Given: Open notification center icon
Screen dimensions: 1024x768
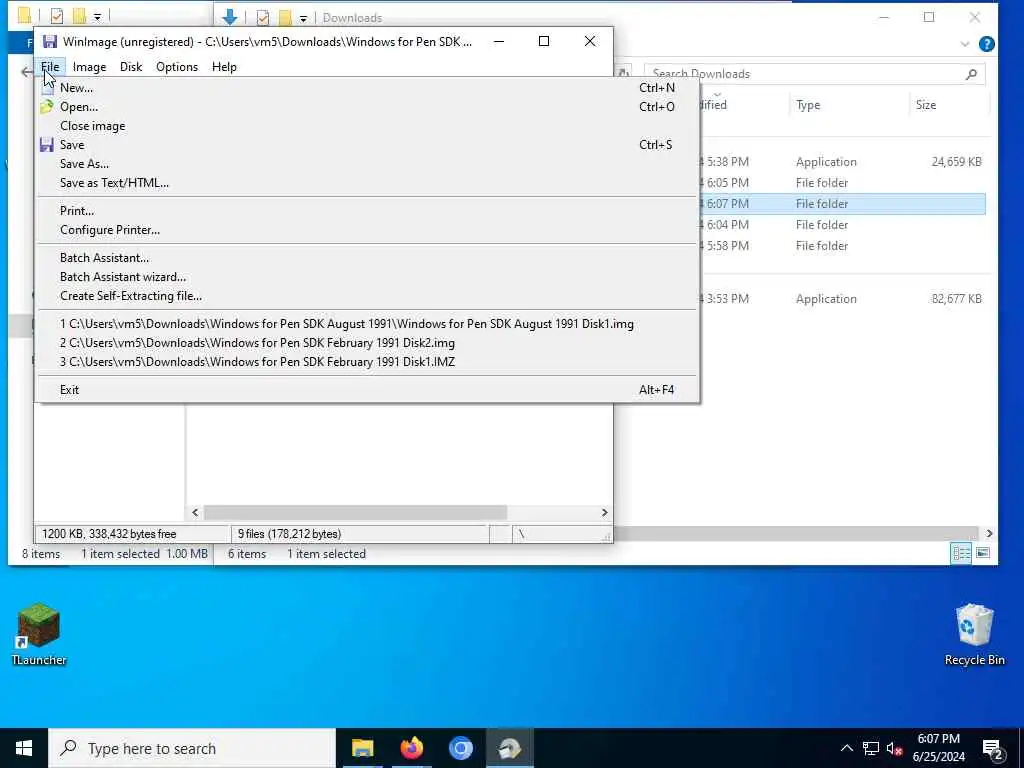Looking at the screenshot, I should [992, 749].
